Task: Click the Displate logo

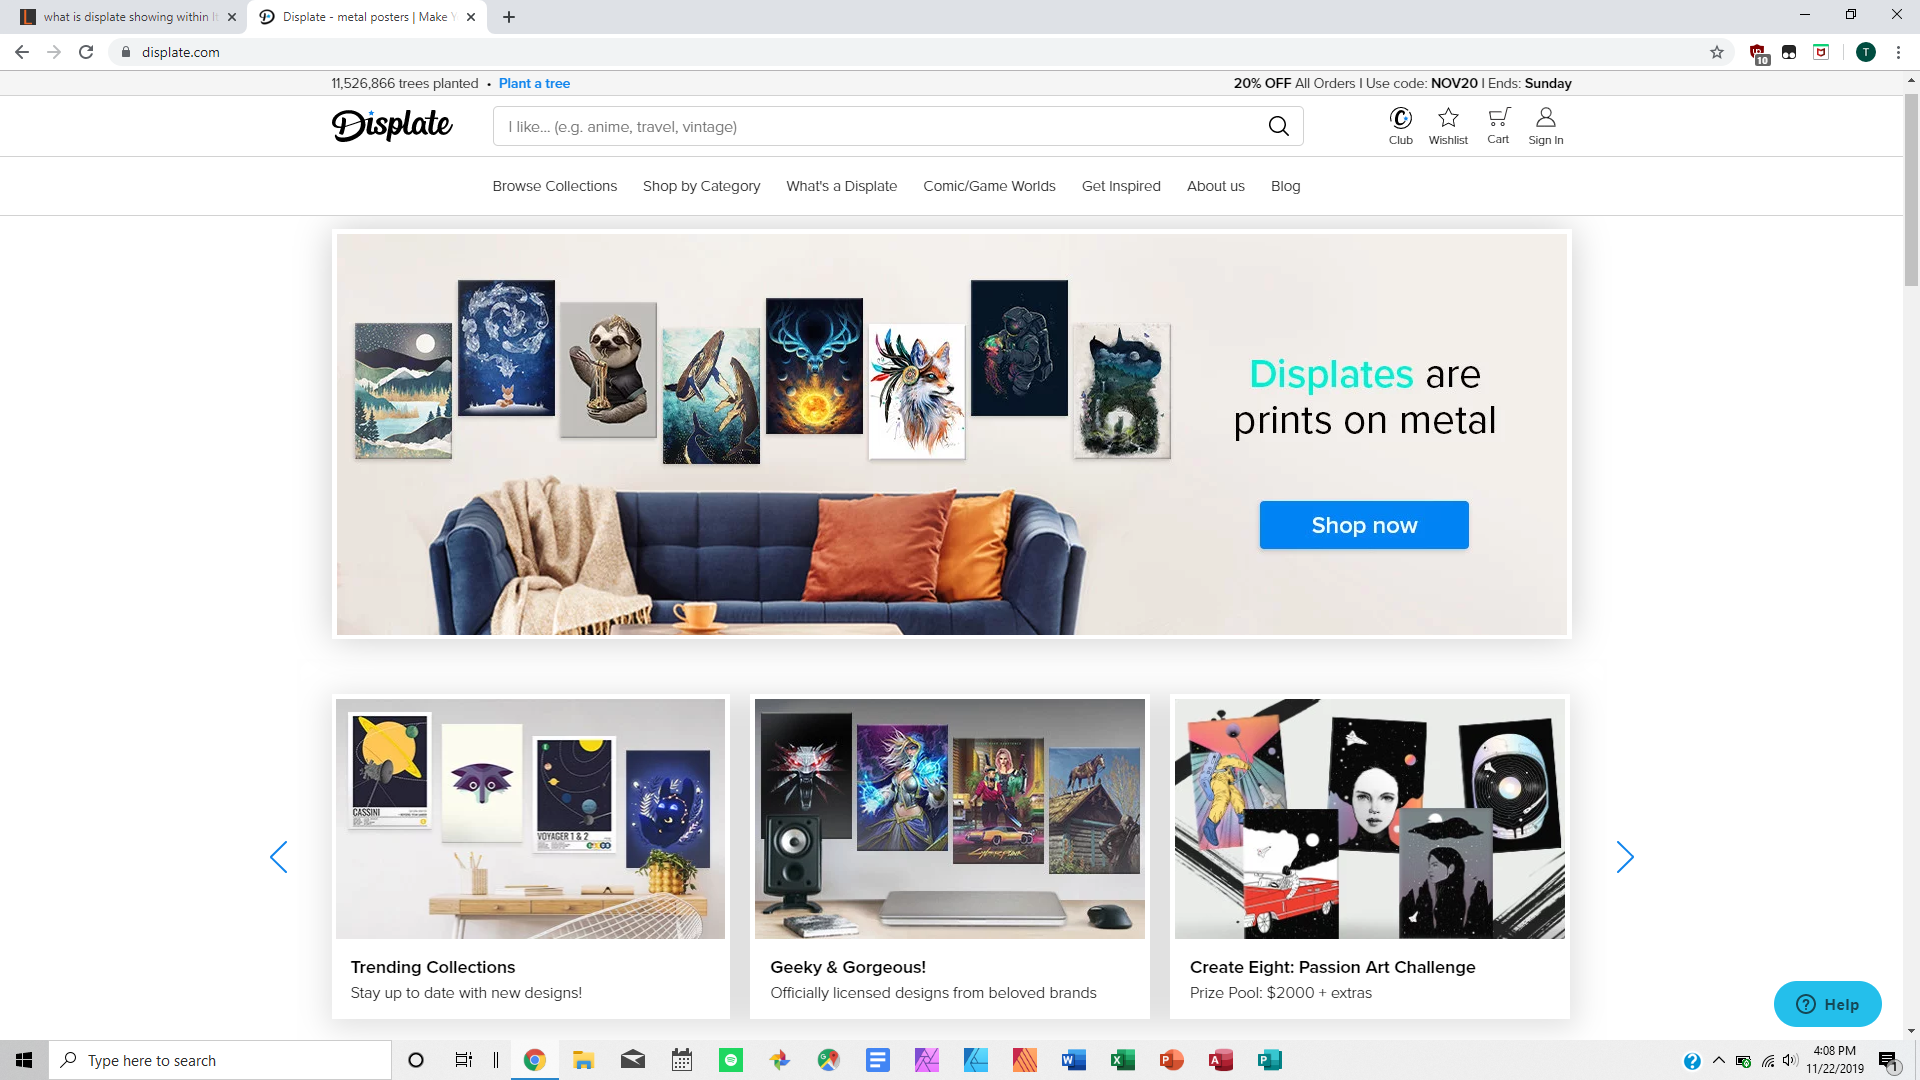Action: pyautogui.click(x=392, y=125)
